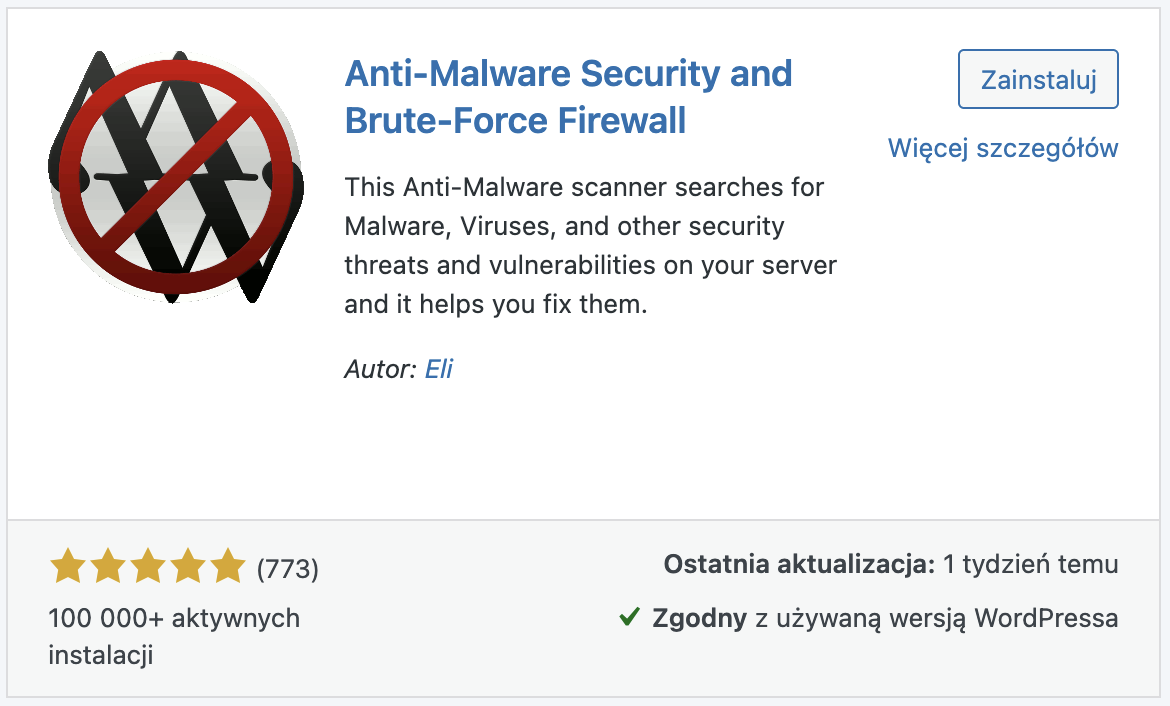Select the fourth rating star
The height and width of the screenshot is (706, 1170).
coord(185,566)
